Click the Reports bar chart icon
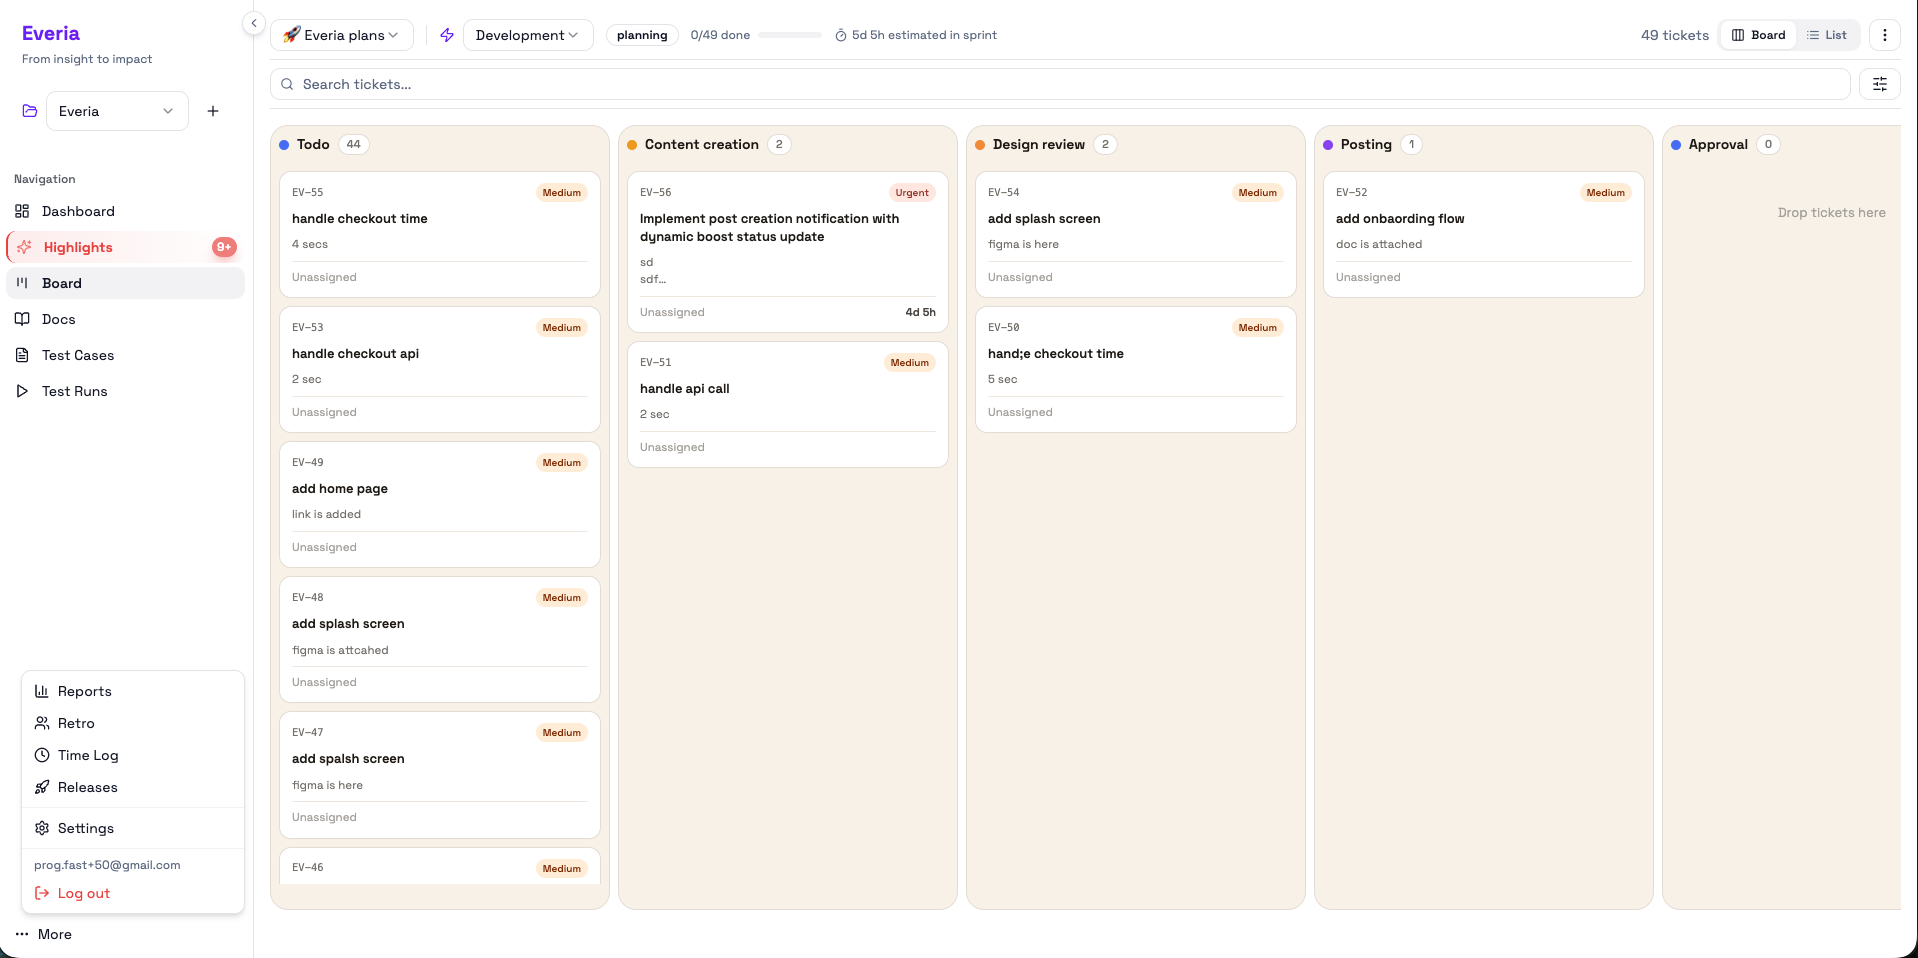Image resolution: width=1918 pixels, height=958 pixels. [42, 691]
